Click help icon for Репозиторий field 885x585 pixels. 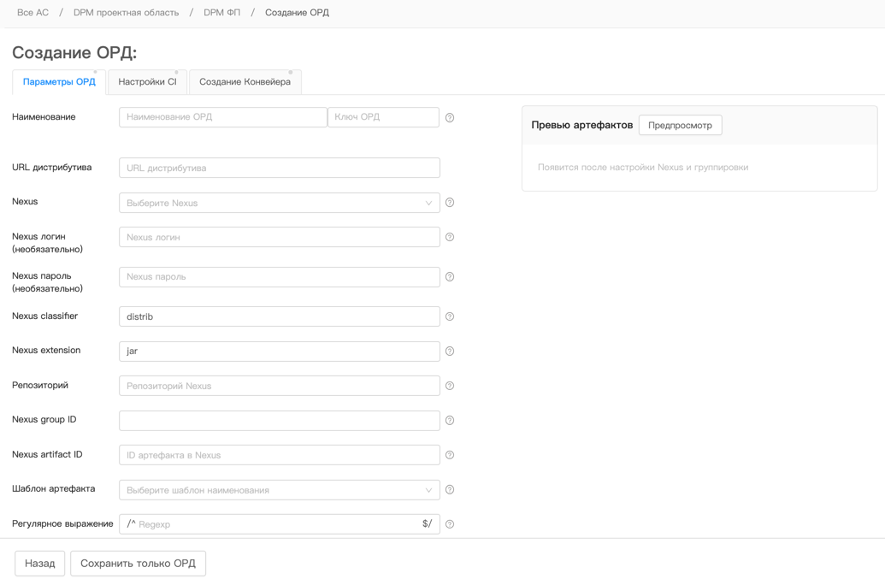(x=450, y=386)
